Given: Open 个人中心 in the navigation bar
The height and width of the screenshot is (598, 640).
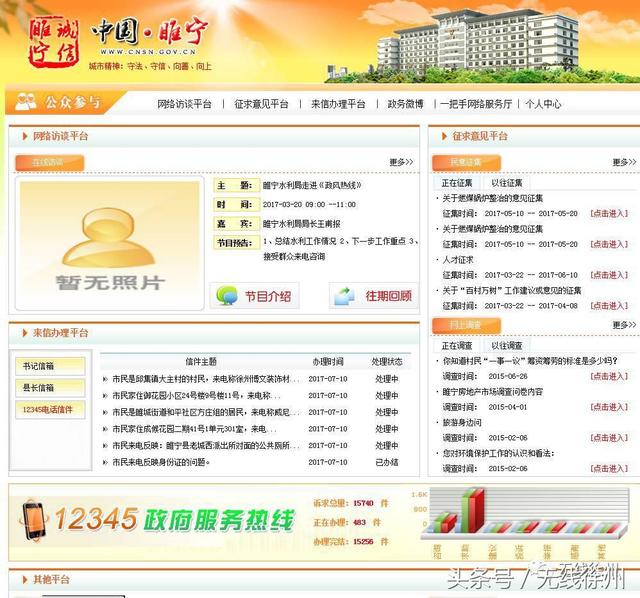Looking at the screenshot, I should pos(543,104).
